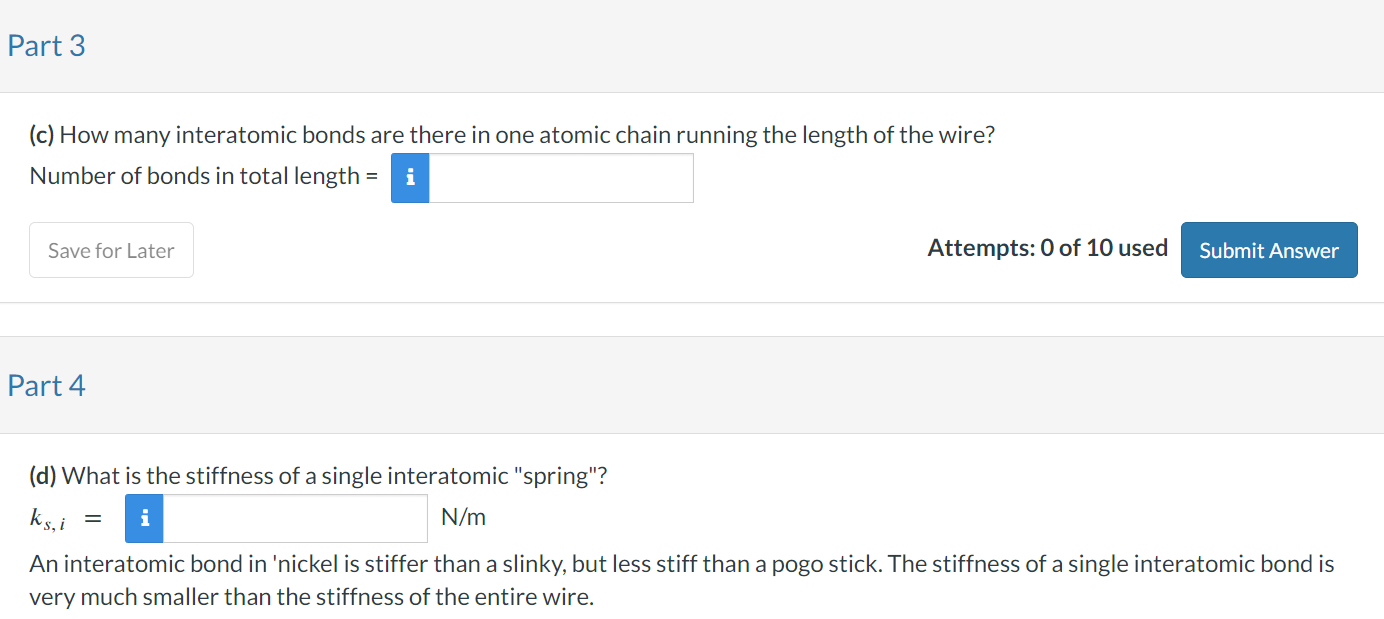Click the Save for Later button
The width and height of the screenshot is (1384, 619).
click(111, 249)
